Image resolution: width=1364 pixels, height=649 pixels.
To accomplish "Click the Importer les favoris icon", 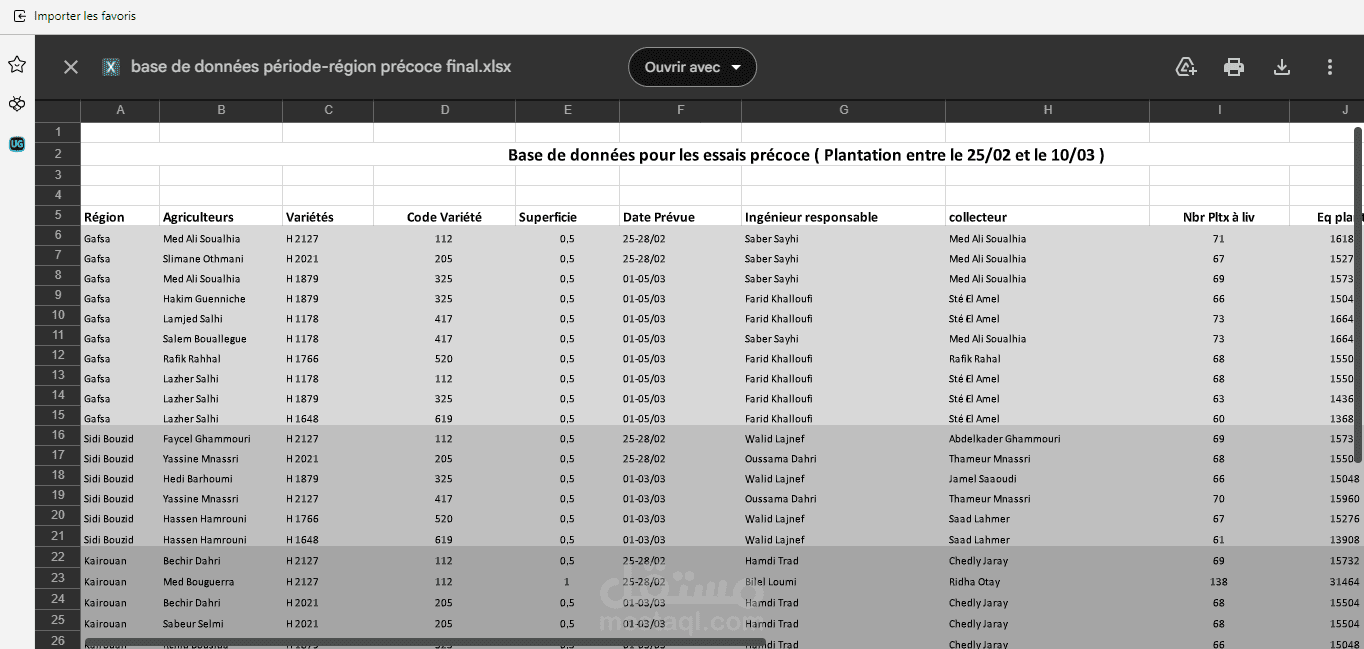I will click(19, 16).
